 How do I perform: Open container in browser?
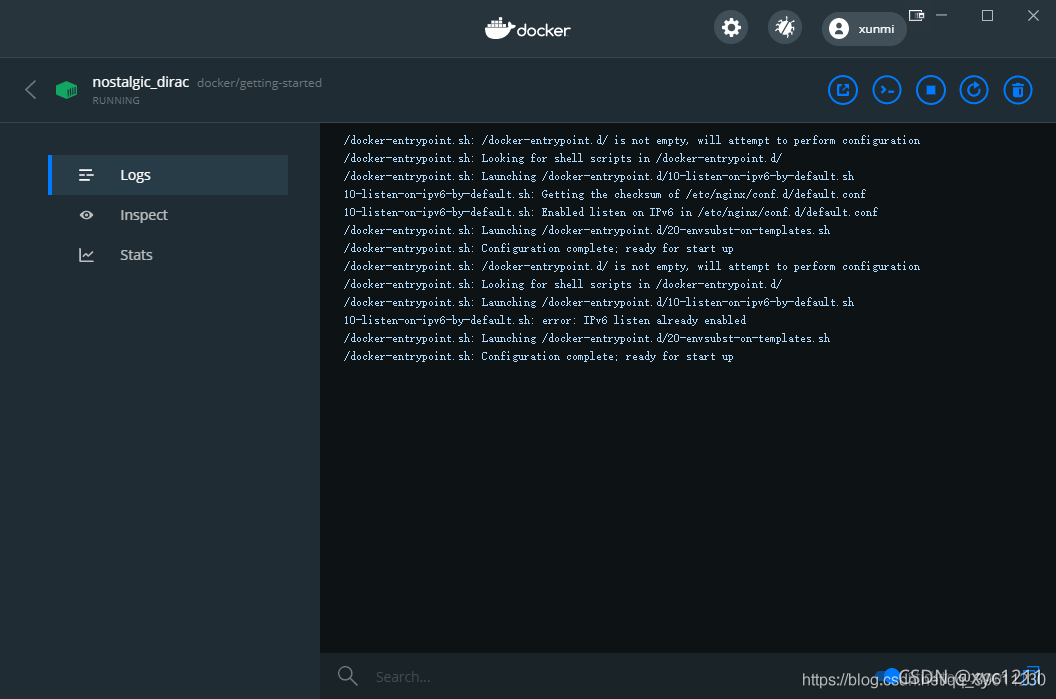pos(843,90)
